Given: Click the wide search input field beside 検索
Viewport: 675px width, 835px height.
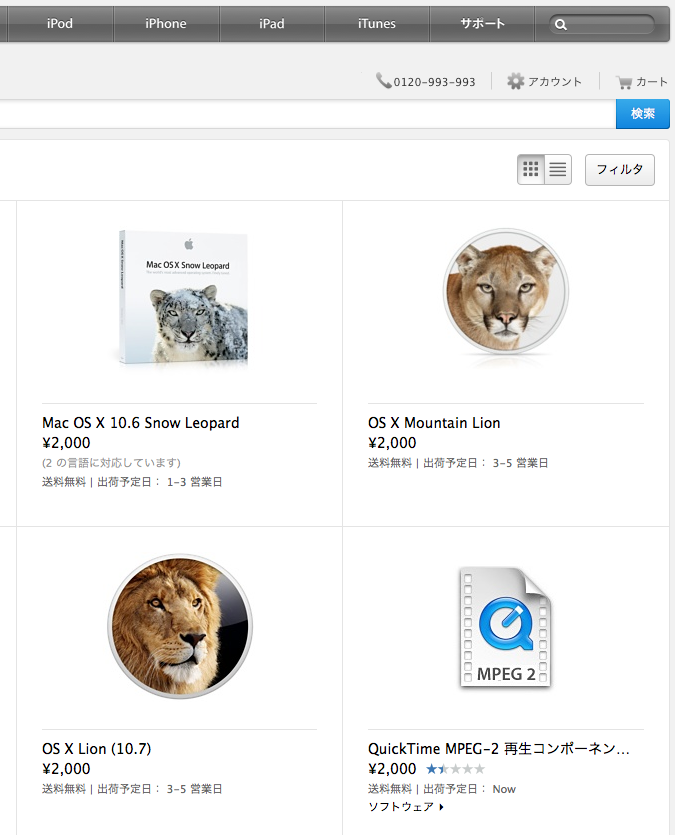Looking at the screenshot, I should pyautogui.click(x=308, y=113).
